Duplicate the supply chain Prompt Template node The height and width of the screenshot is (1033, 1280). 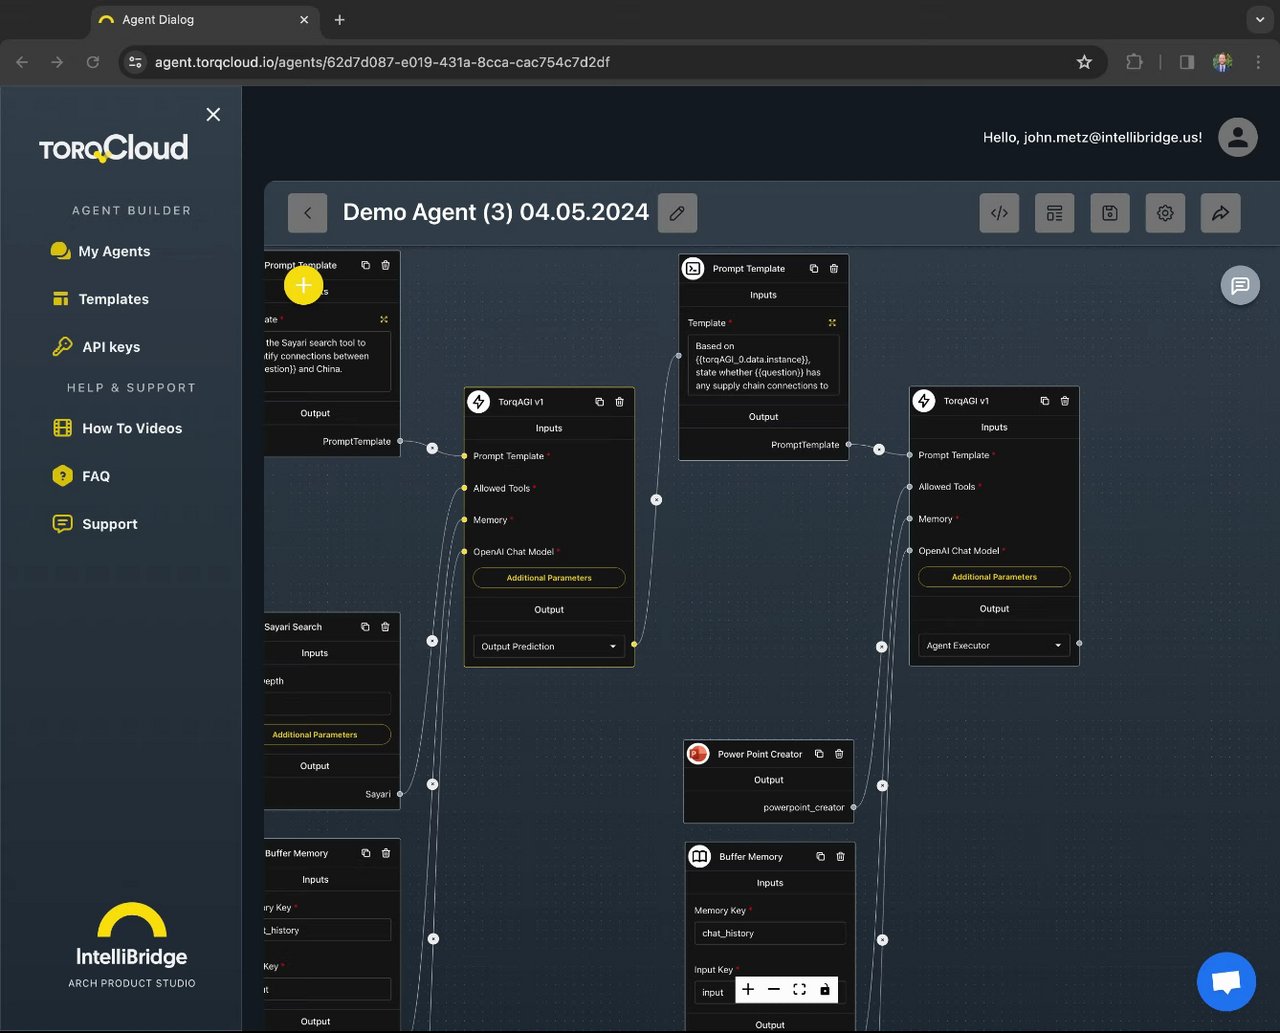point(814,268)
